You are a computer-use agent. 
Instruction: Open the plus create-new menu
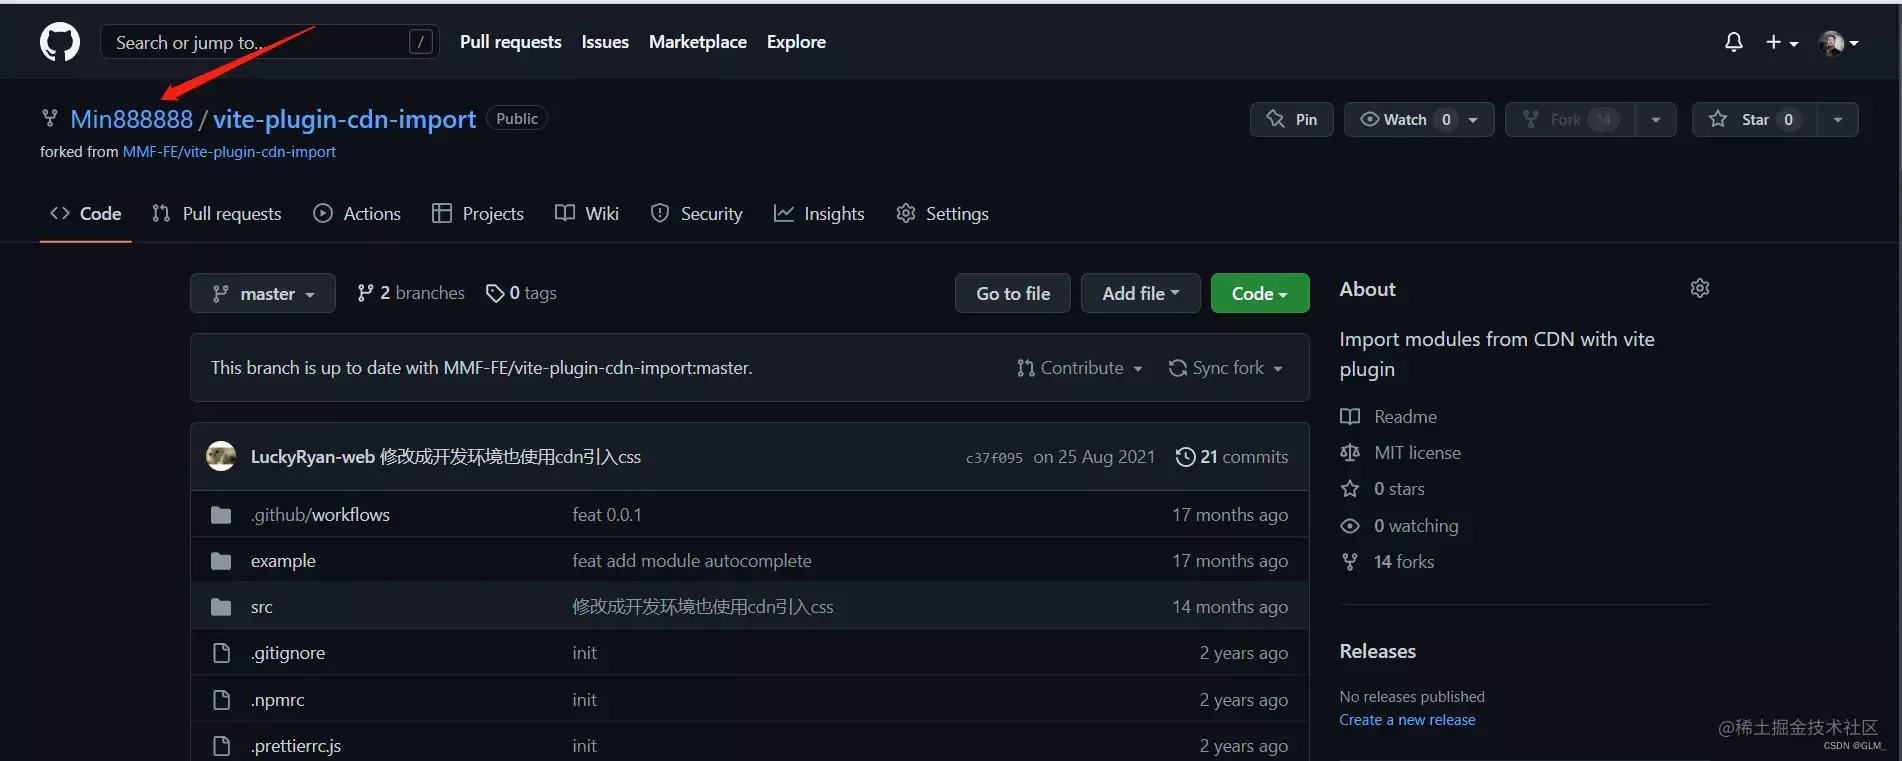1782,42
